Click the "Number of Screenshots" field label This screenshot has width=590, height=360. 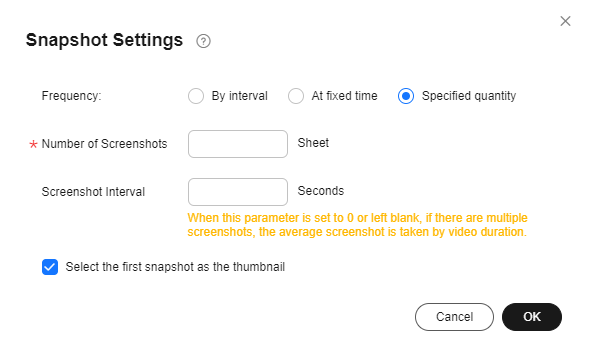(x=104, y=144)
